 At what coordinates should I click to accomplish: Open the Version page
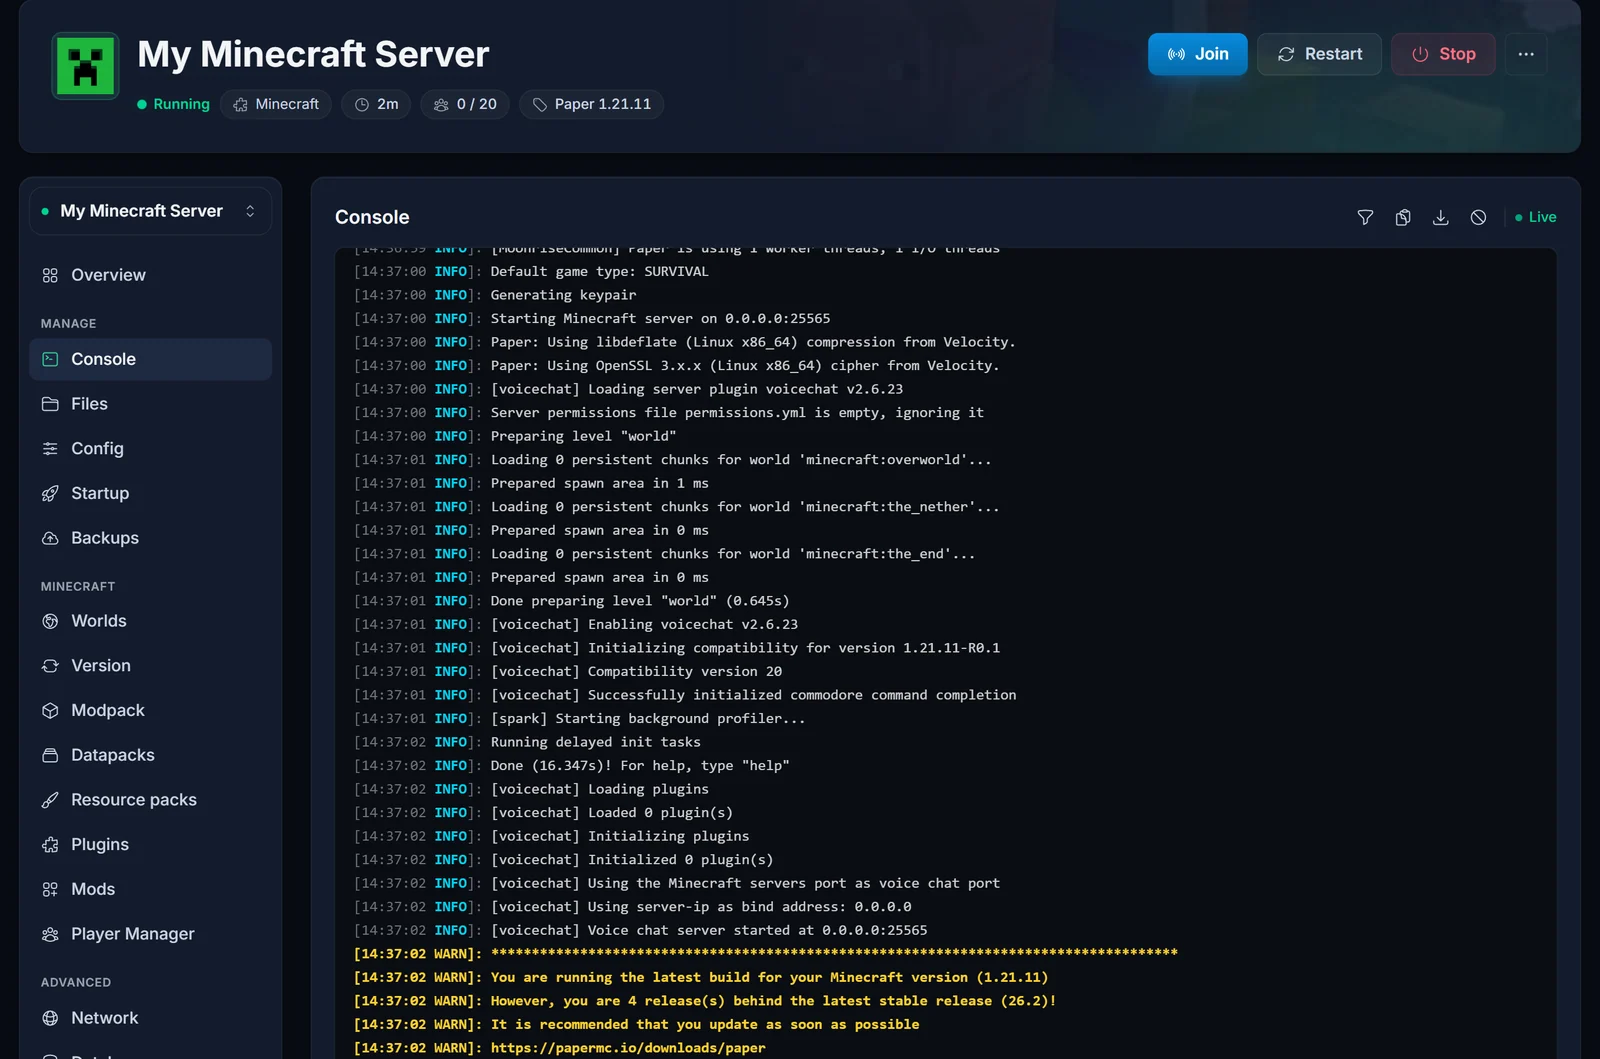150,666
